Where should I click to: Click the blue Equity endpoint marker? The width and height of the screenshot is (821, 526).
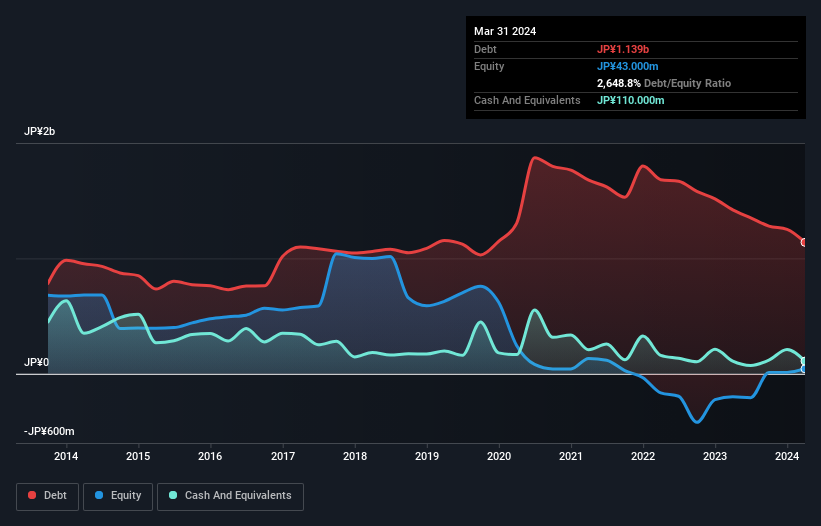click(x=804, y=369)
